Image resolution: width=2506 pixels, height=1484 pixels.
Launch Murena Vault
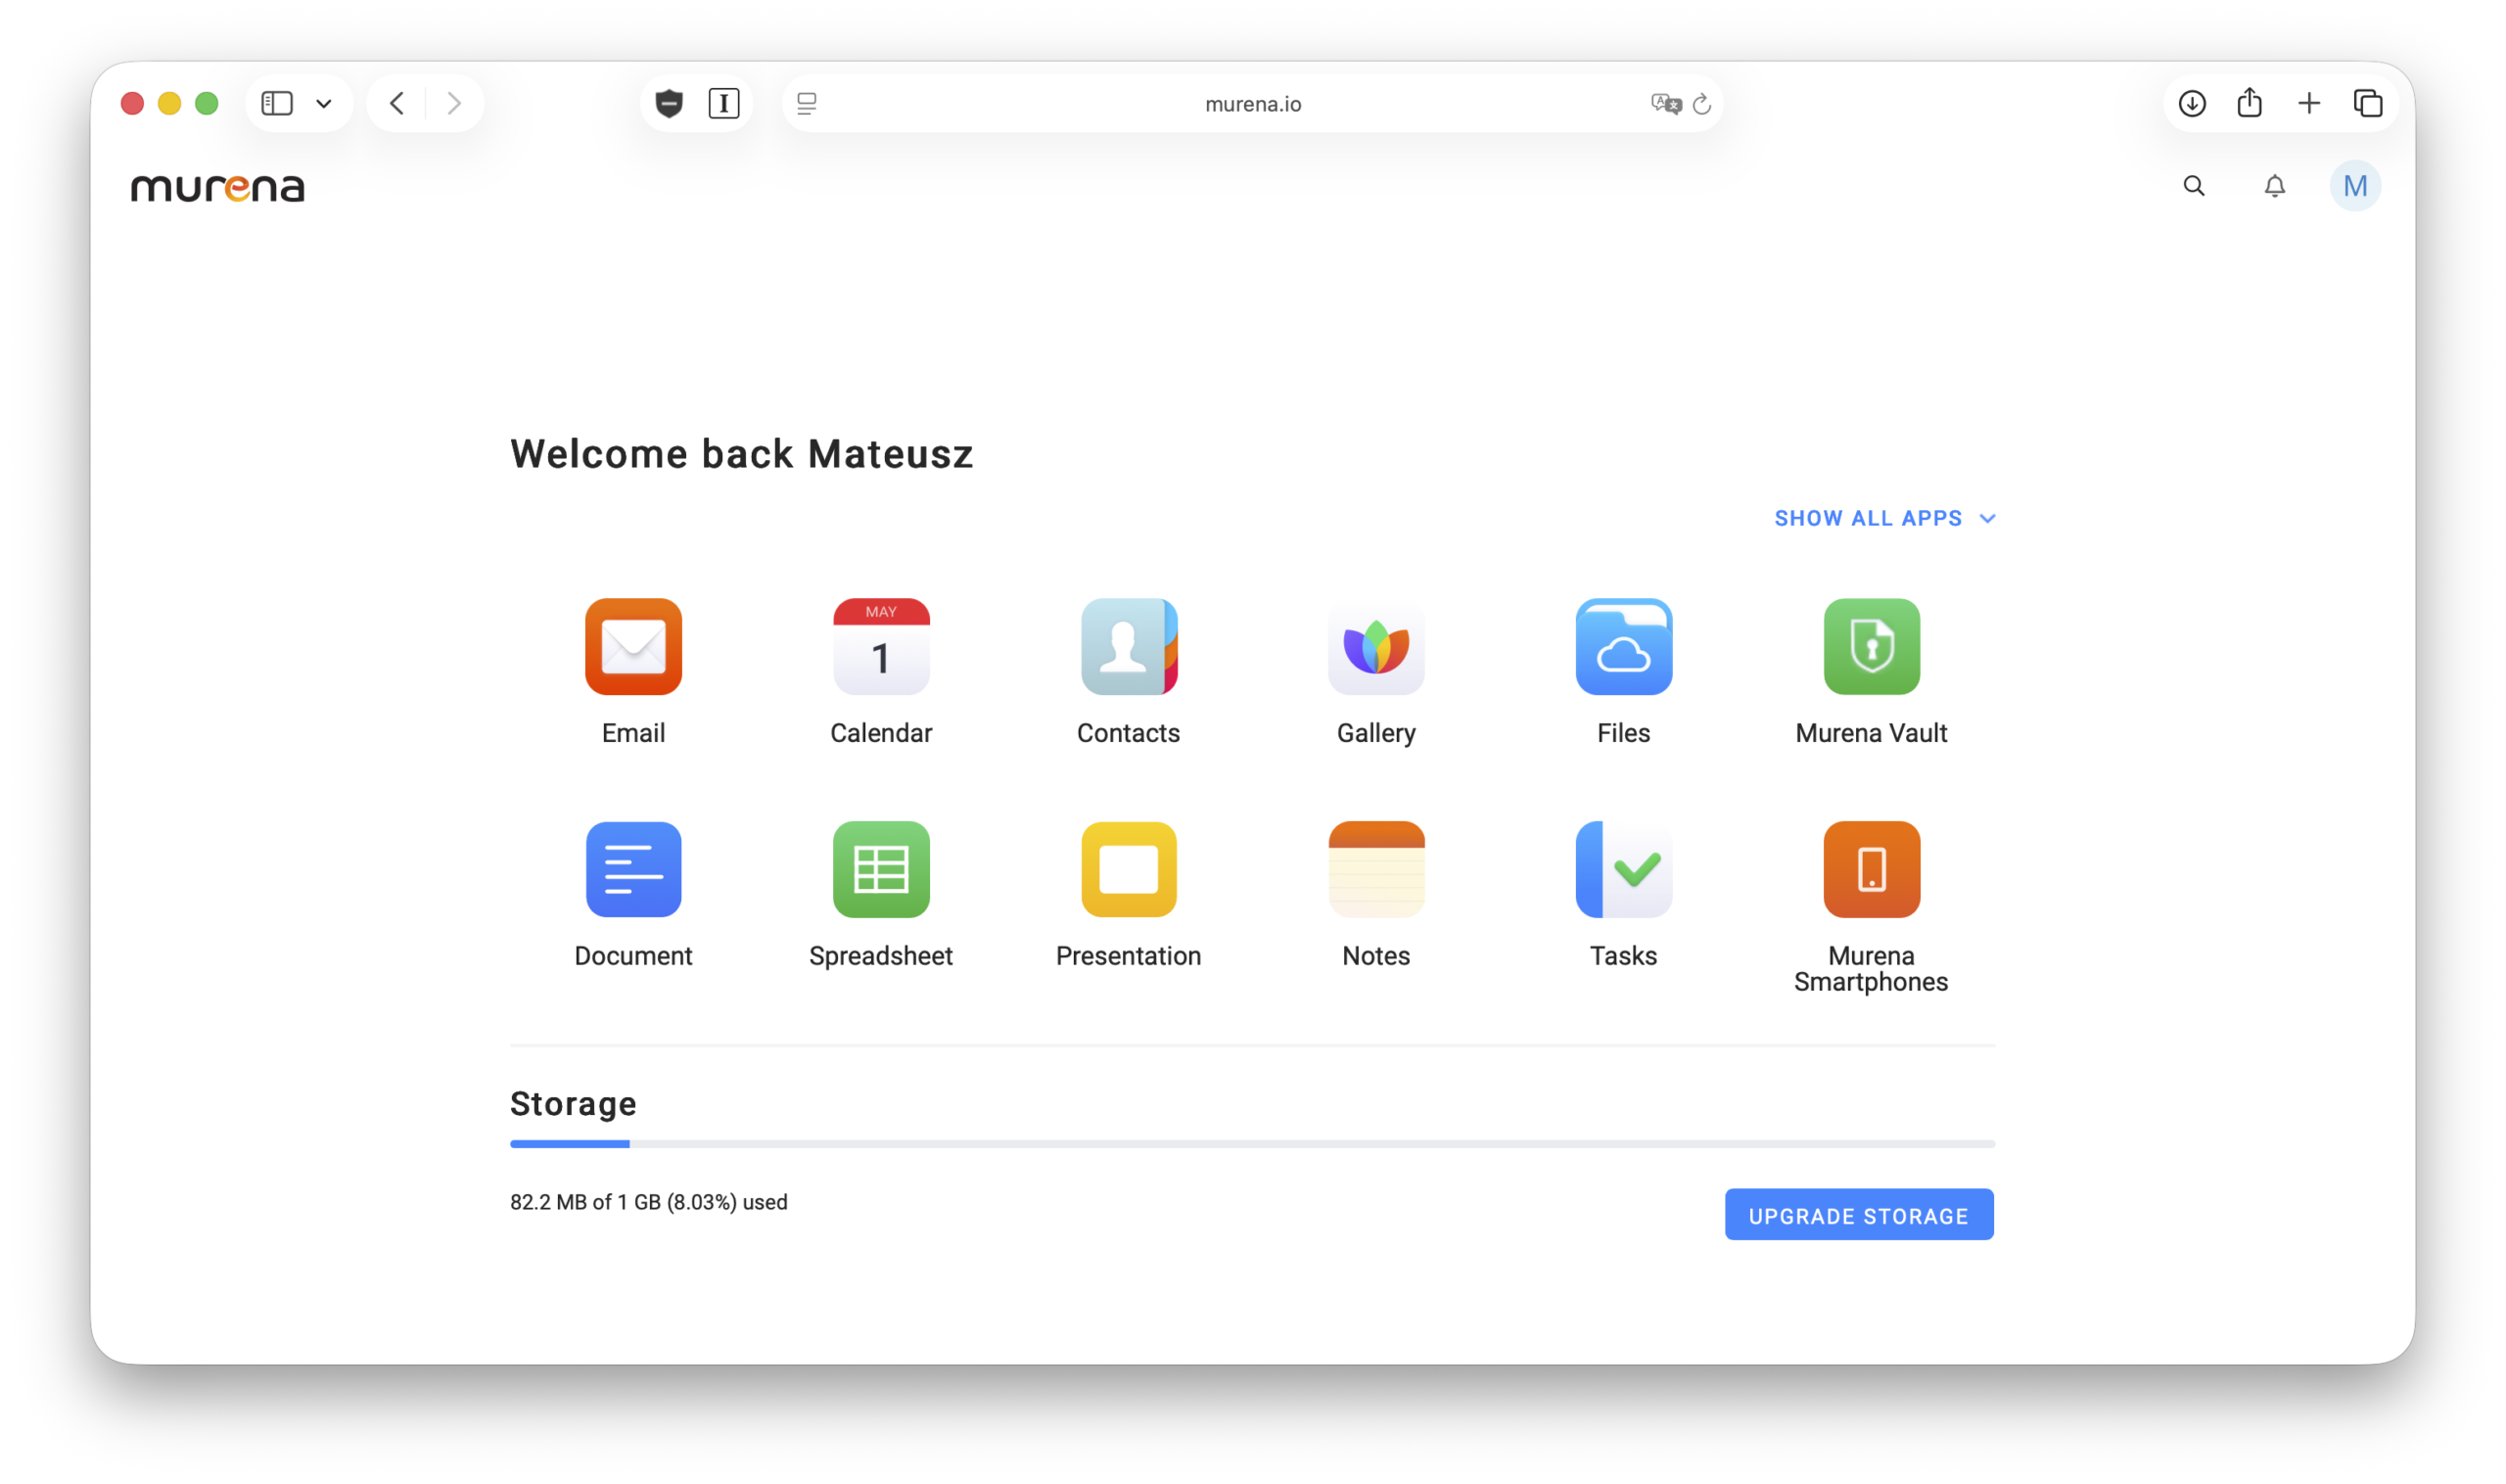[1871, 646]
